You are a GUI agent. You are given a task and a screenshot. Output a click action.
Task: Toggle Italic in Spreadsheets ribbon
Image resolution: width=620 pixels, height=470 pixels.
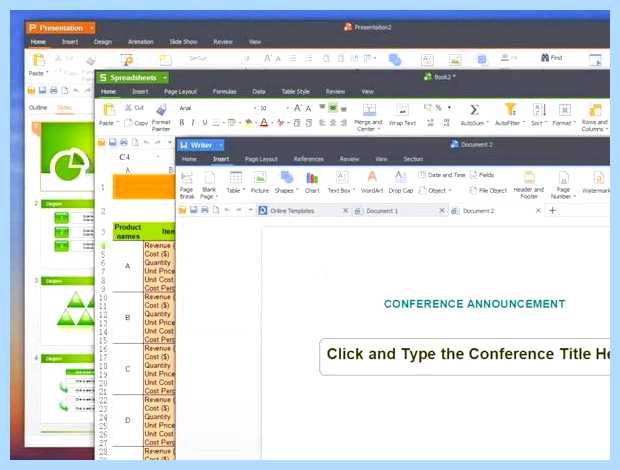tap(193, 123)
